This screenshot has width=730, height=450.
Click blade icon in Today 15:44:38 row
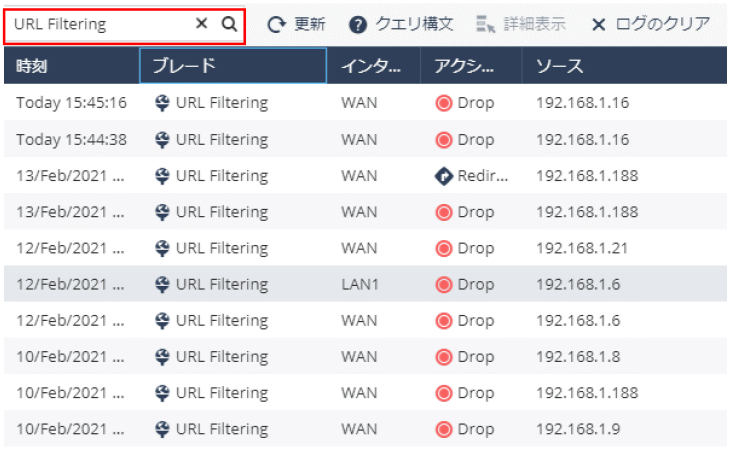(162, 139)
